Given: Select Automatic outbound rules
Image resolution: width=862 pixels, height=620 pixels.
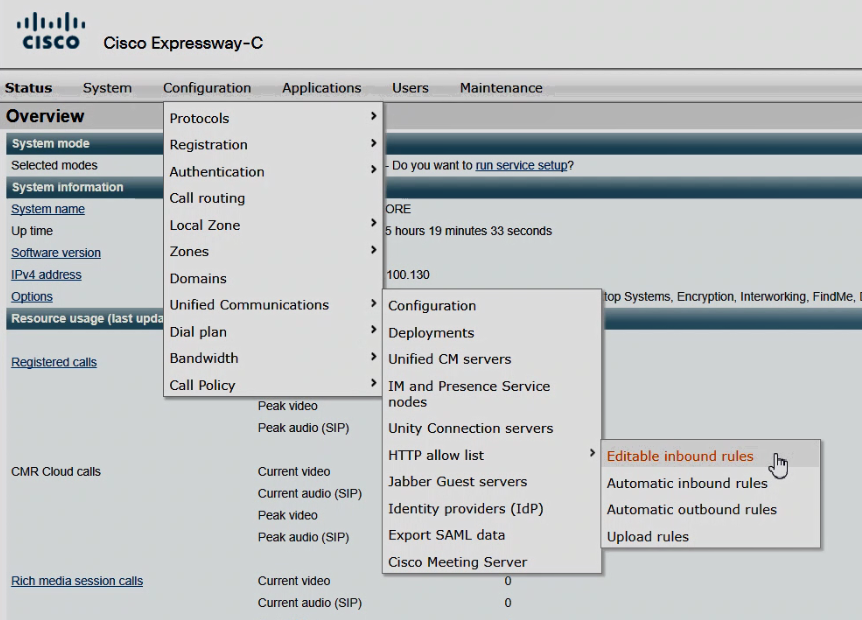Looking at the screenshot, I should tap(691, 509).
